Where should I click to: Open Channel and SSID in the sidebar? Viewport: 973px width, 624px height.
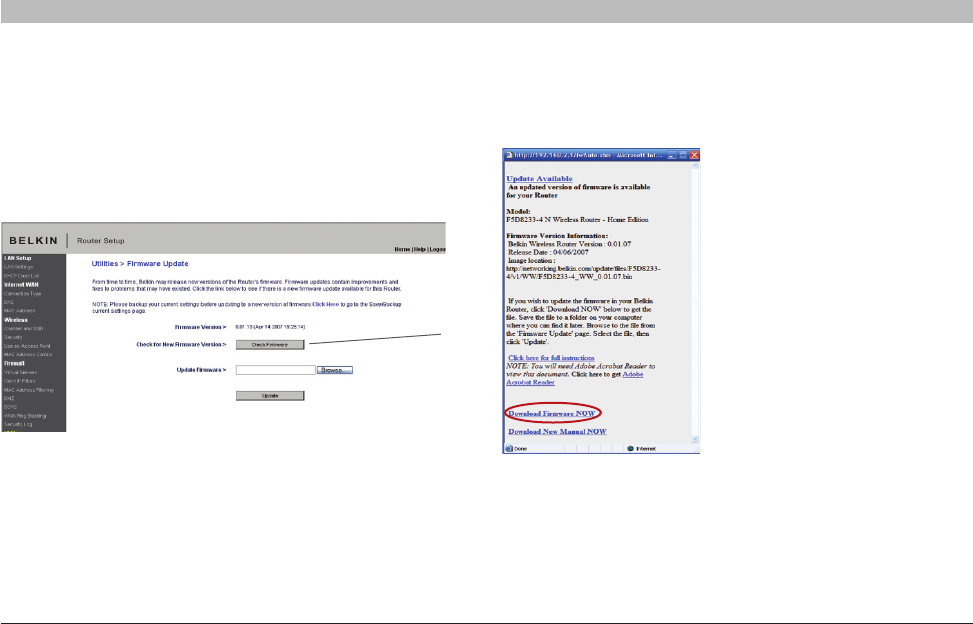pyautogui.click(x=24, y=329)
